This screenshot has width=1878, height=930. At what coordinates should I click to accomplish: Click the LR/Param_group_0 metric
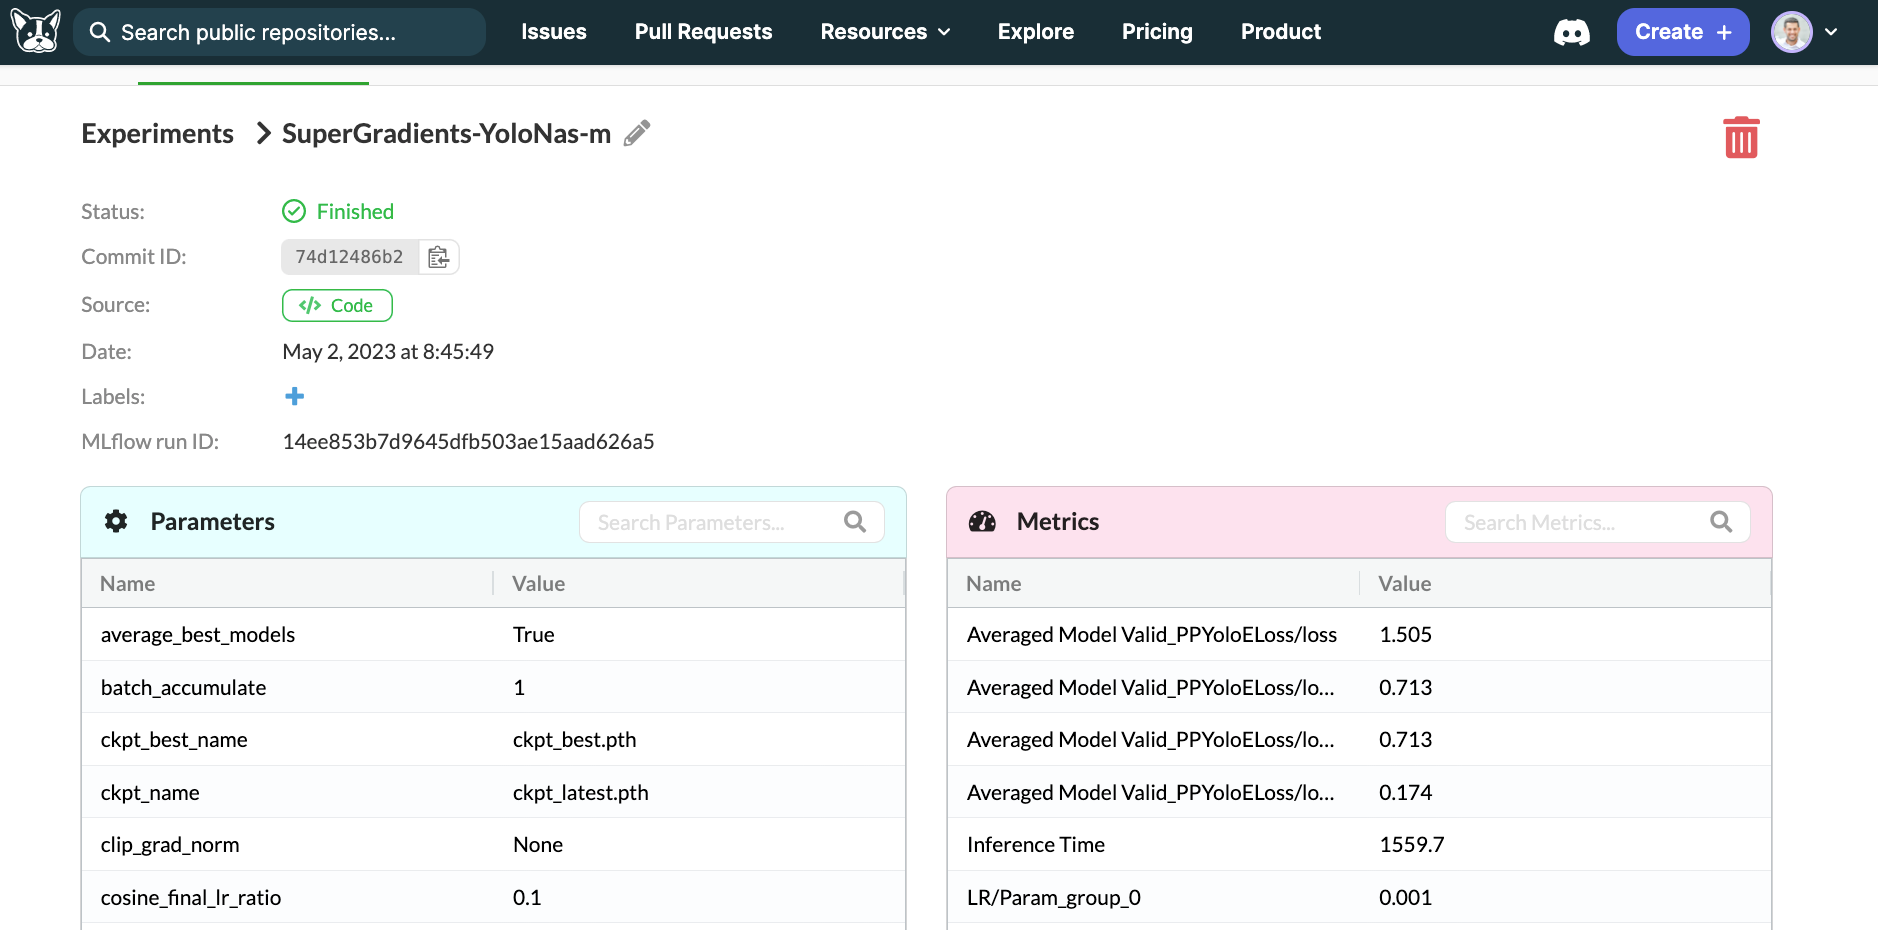point(1054,897)
